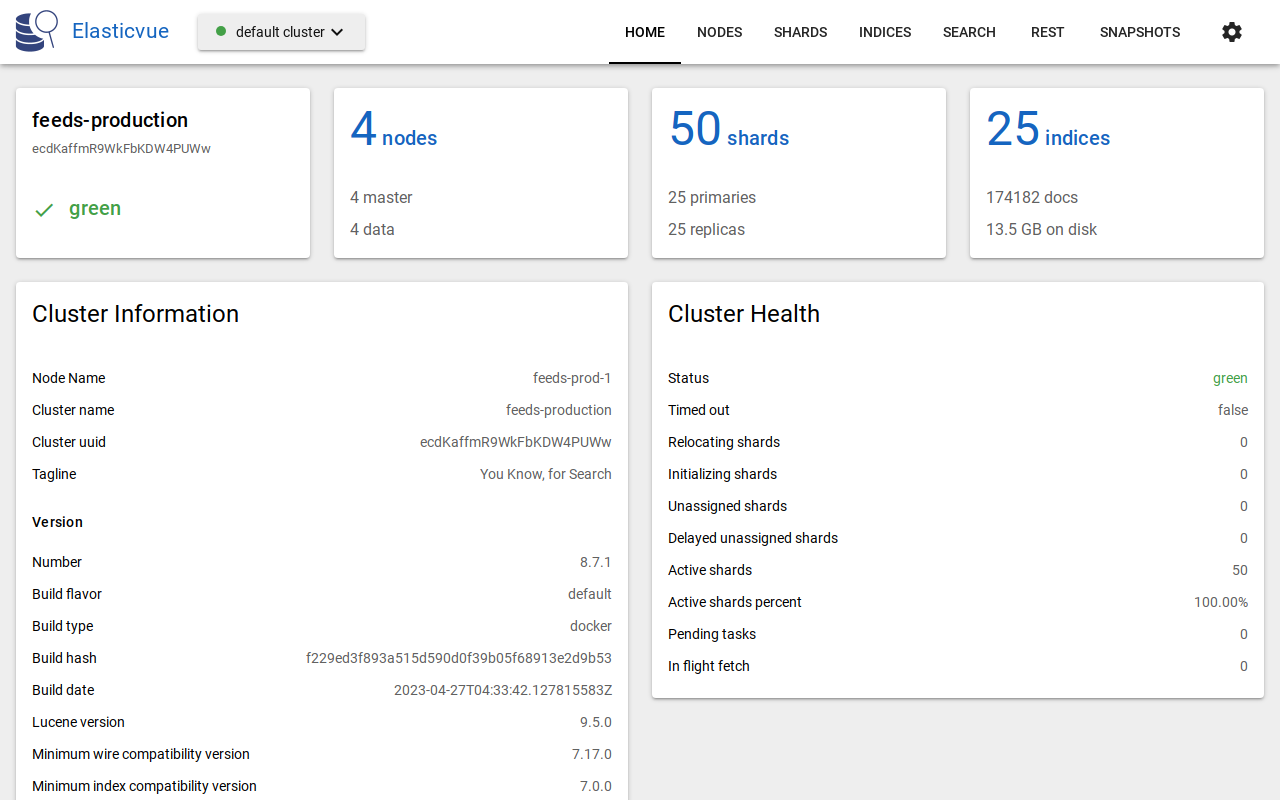
Task: Navigate to the INDICES tab
Action: click(x=884, y=31)
